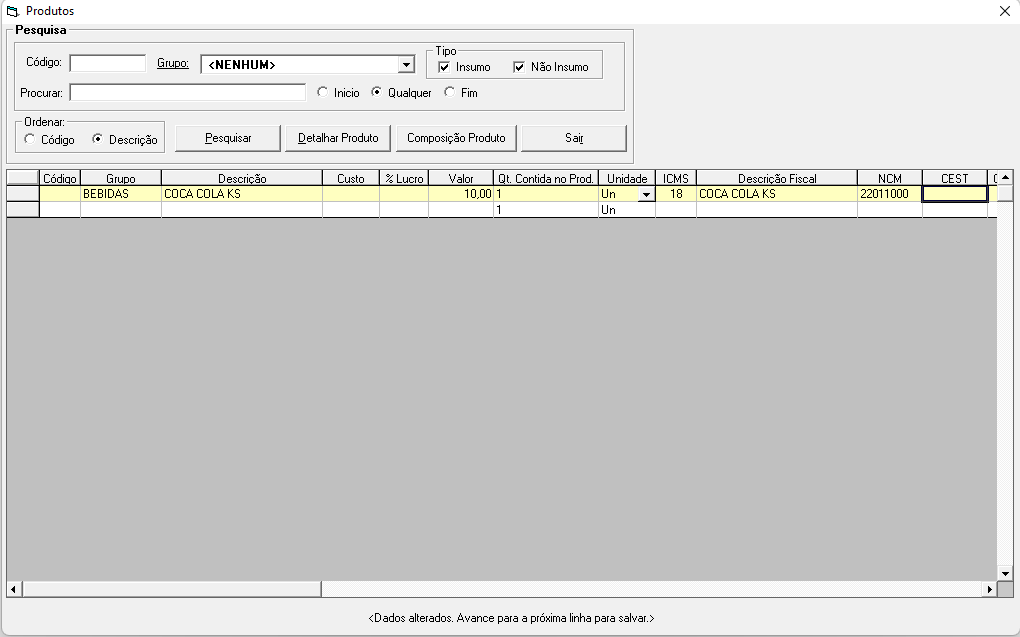Click the Produtos window title icon

pos(12,11)
